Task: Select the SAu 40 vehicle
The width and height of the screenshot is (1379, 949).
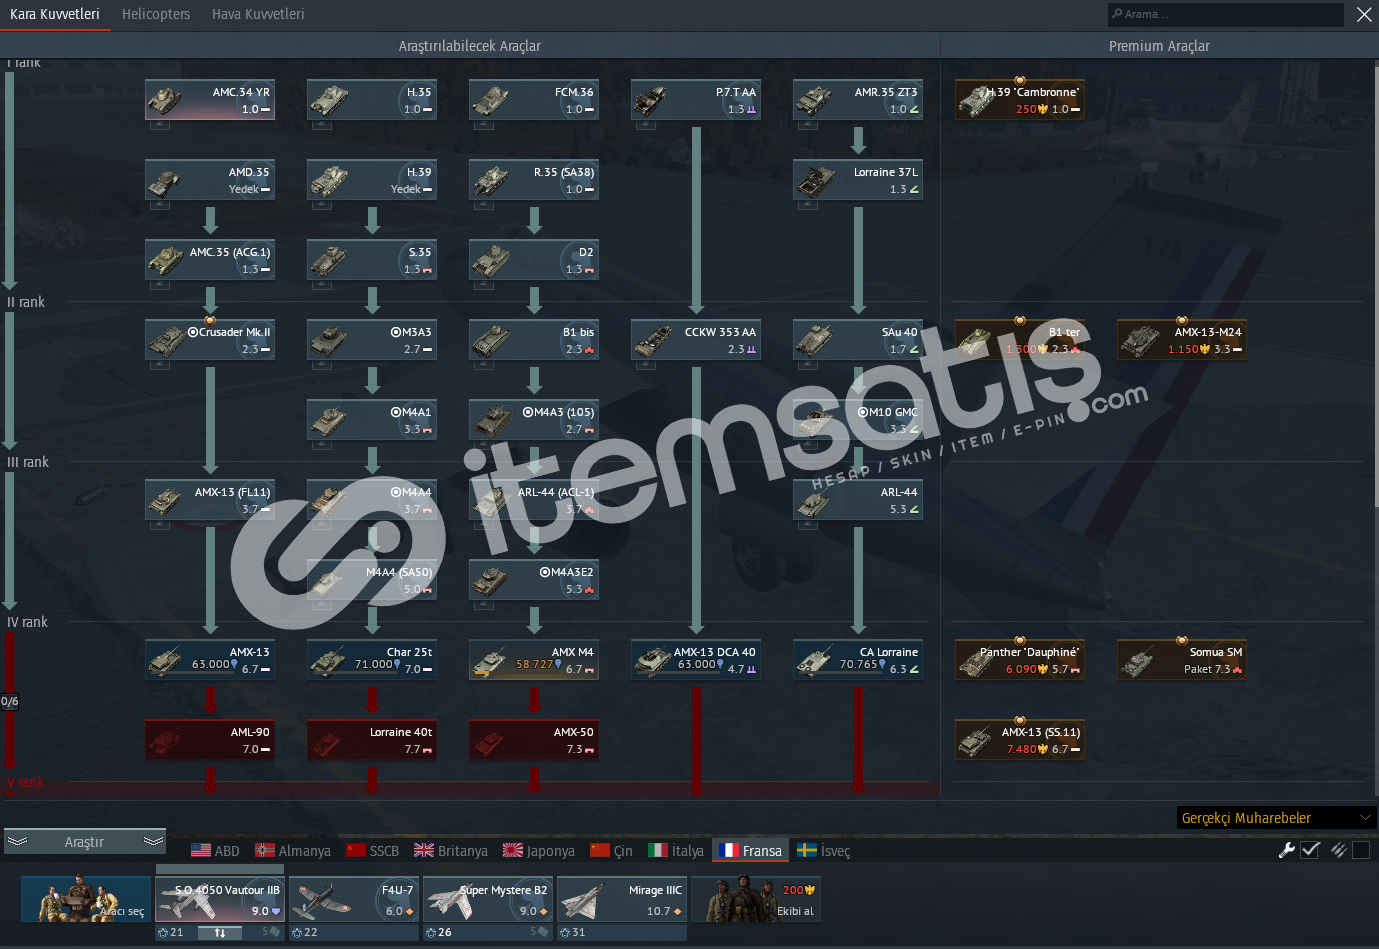Action: click(858, 340)
